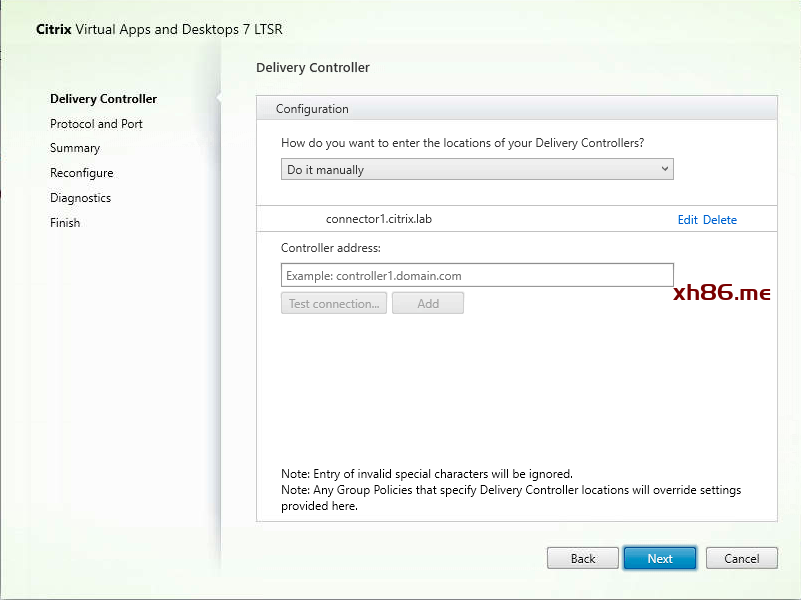Click the Configuration section header
The height and width of the screenshot is (600, 801).
516,109
